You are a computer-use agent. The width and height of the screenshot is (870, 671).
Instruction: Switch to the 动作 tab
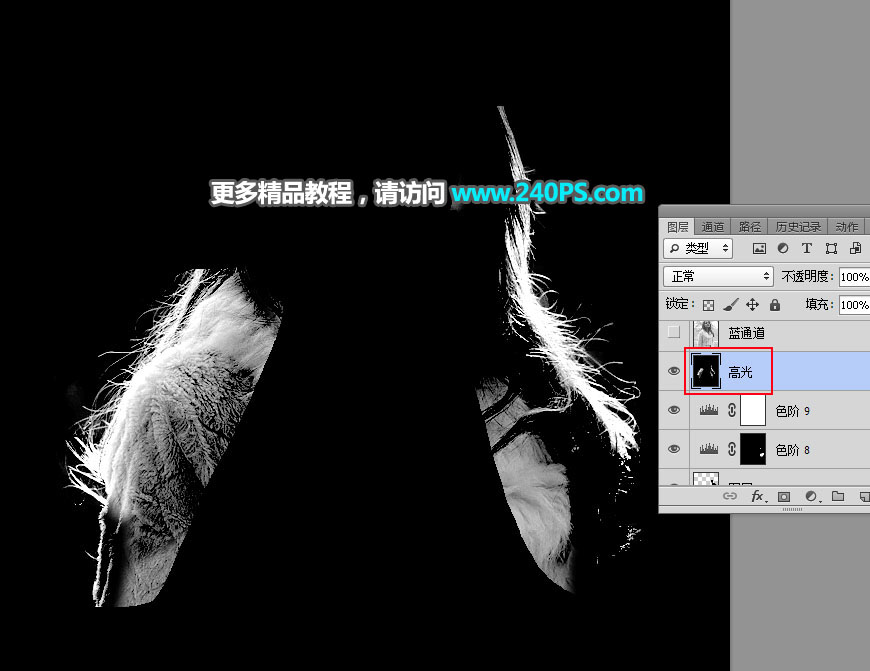[846, 226]
